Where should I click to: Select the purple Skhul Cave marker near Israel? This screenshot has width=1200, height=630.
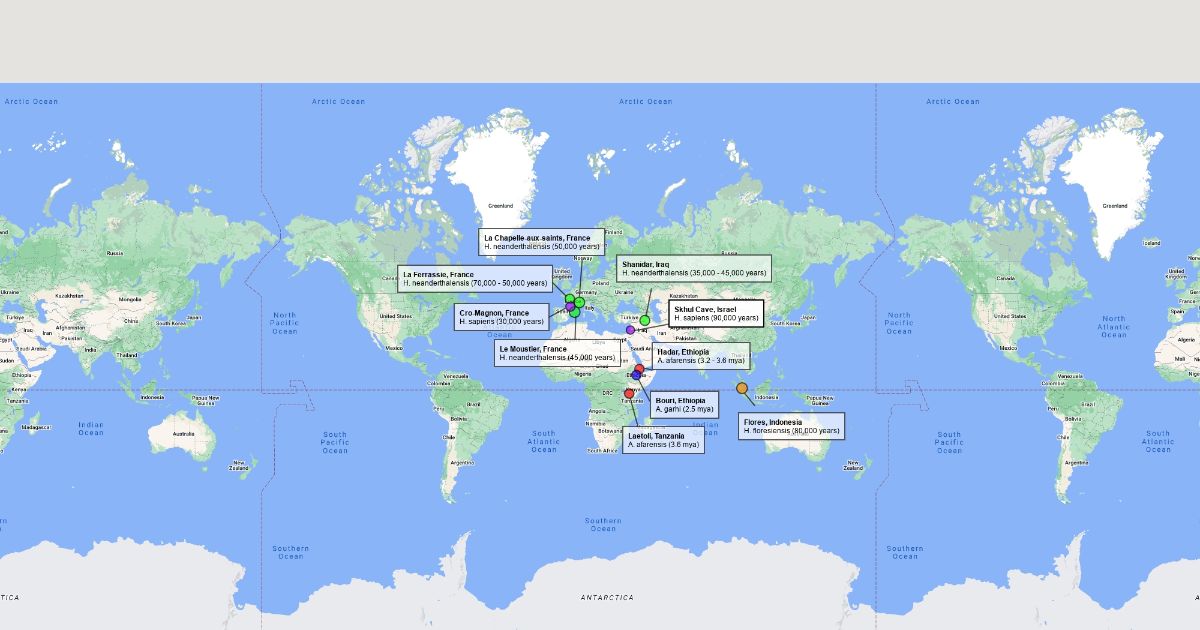pos(630,330)
